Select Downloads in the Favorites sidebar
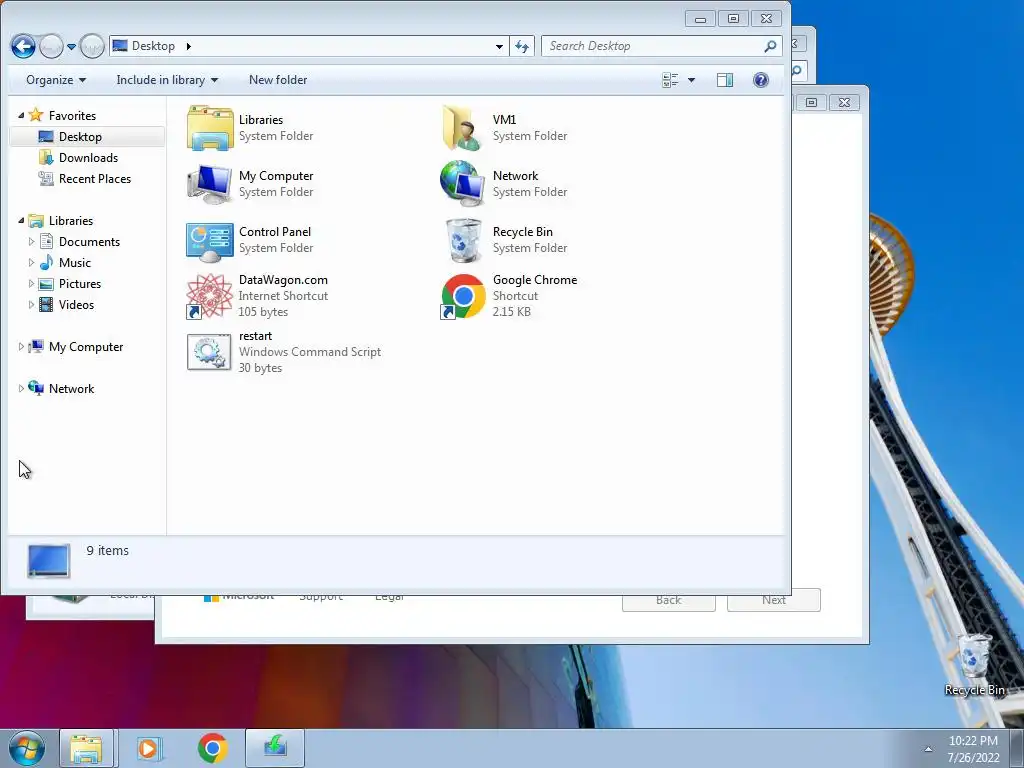 coord(87,157)
